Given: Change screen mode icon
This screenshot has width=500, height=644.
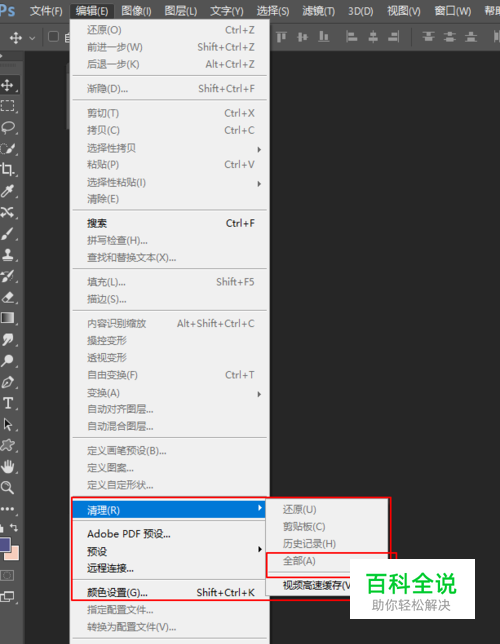Looking at the screenshot, I should (7, 596).
